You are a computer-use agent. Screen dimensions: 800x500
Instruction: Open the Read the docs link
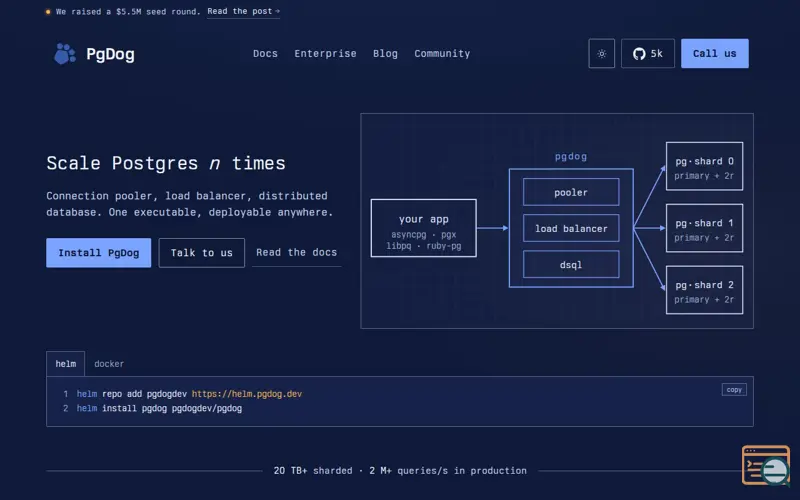(296, 253)
